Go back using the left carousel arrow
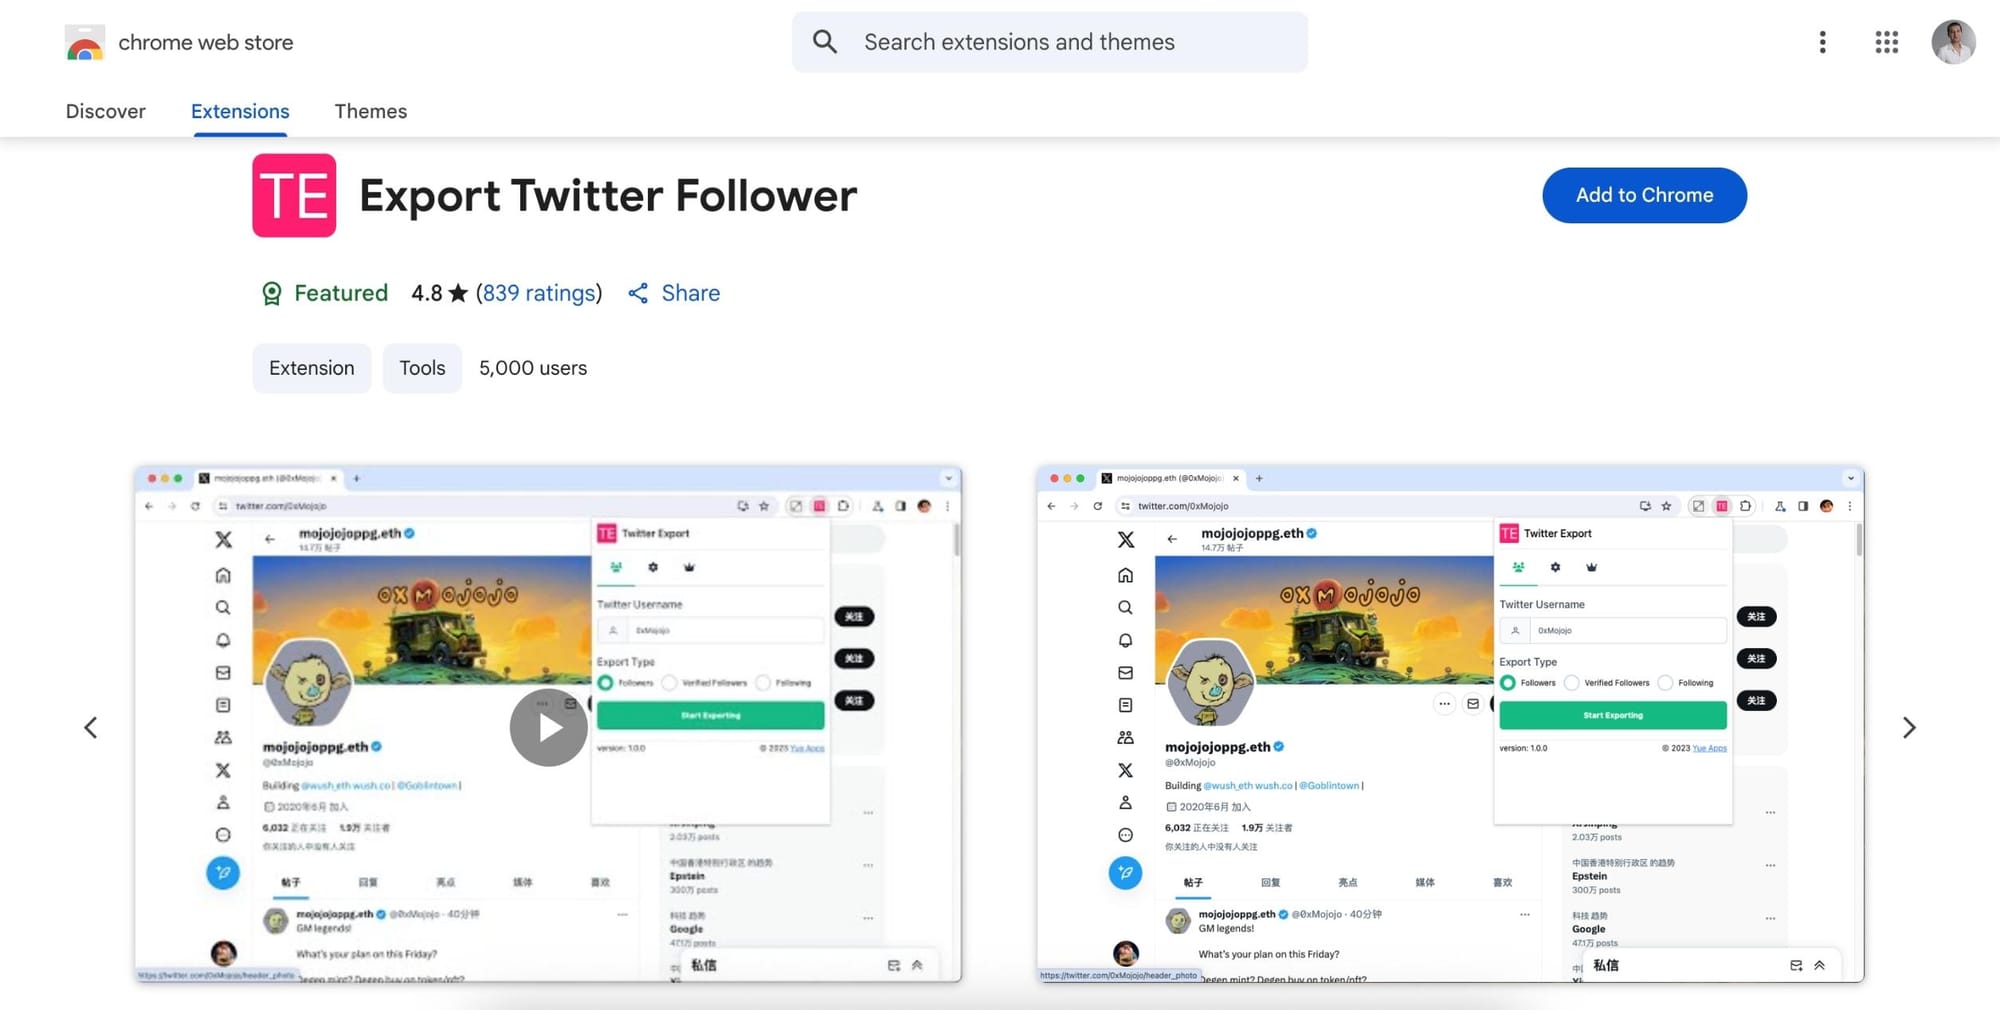2000x1010 pixels. click(90, 727)
